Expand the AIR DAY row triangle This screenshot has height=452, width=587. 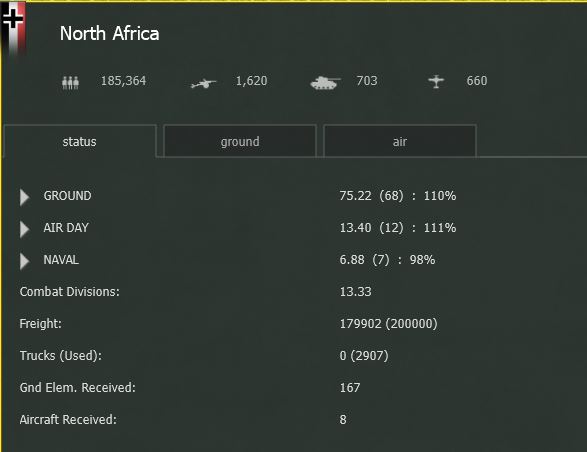click(x=24, y=229)
